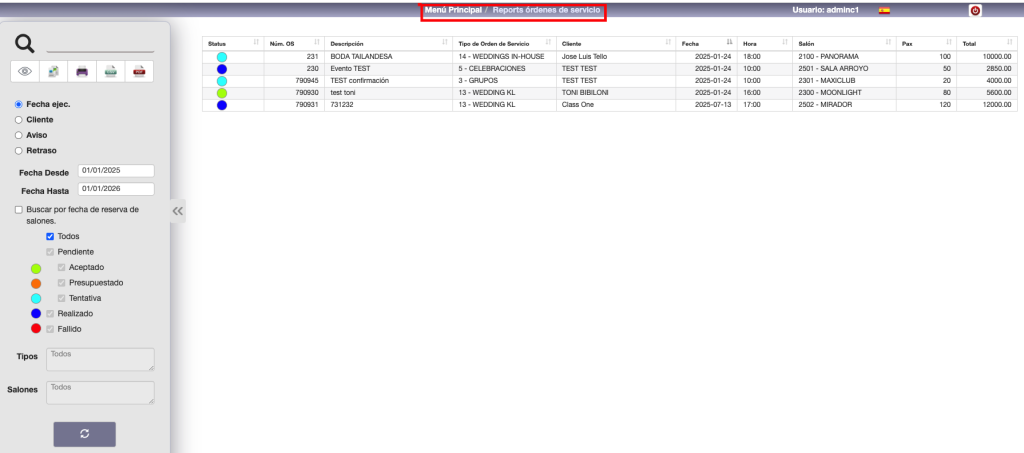Enable search by salon reservation date
Screen dimensions: 1024x453
click(18, 210)
